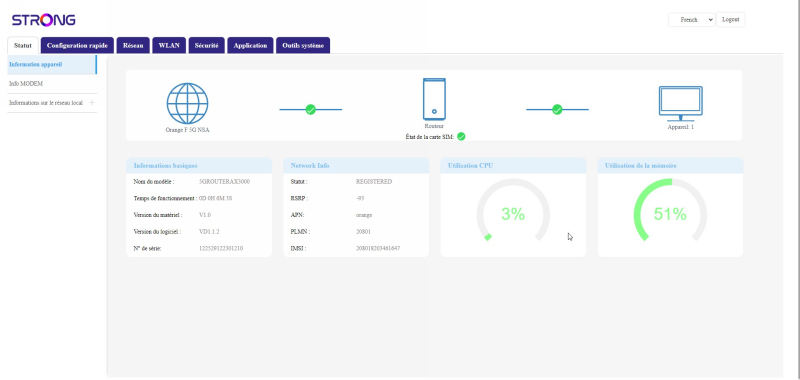Viewport: 800px width, 380px height.
Task: Click the globe internet icon
Action: pos(187,104)
